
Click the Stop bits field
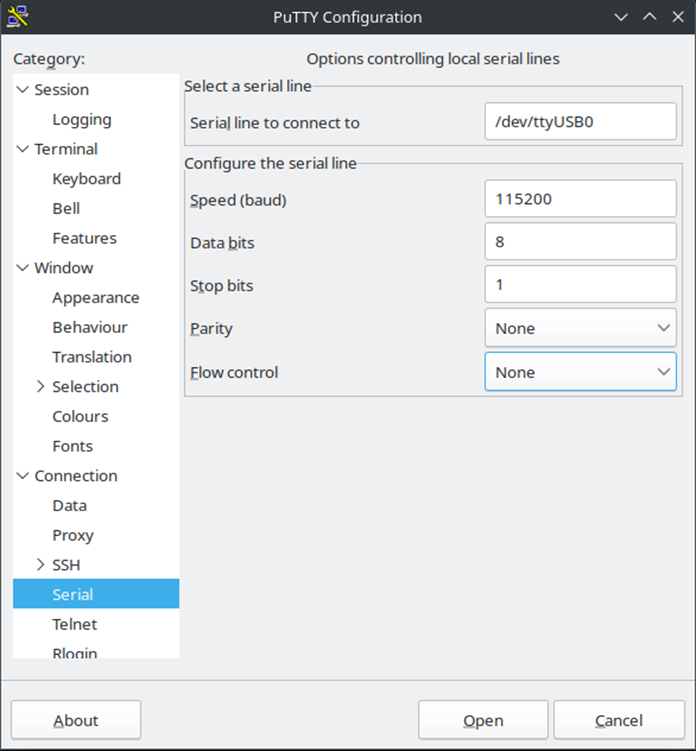(x=581, y=284)
